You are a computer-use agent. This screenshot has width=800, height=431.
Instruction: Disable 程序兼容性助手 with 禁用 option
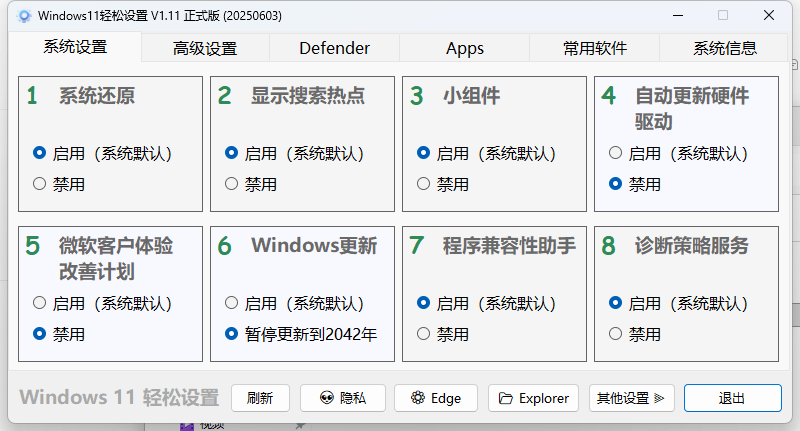442,334
